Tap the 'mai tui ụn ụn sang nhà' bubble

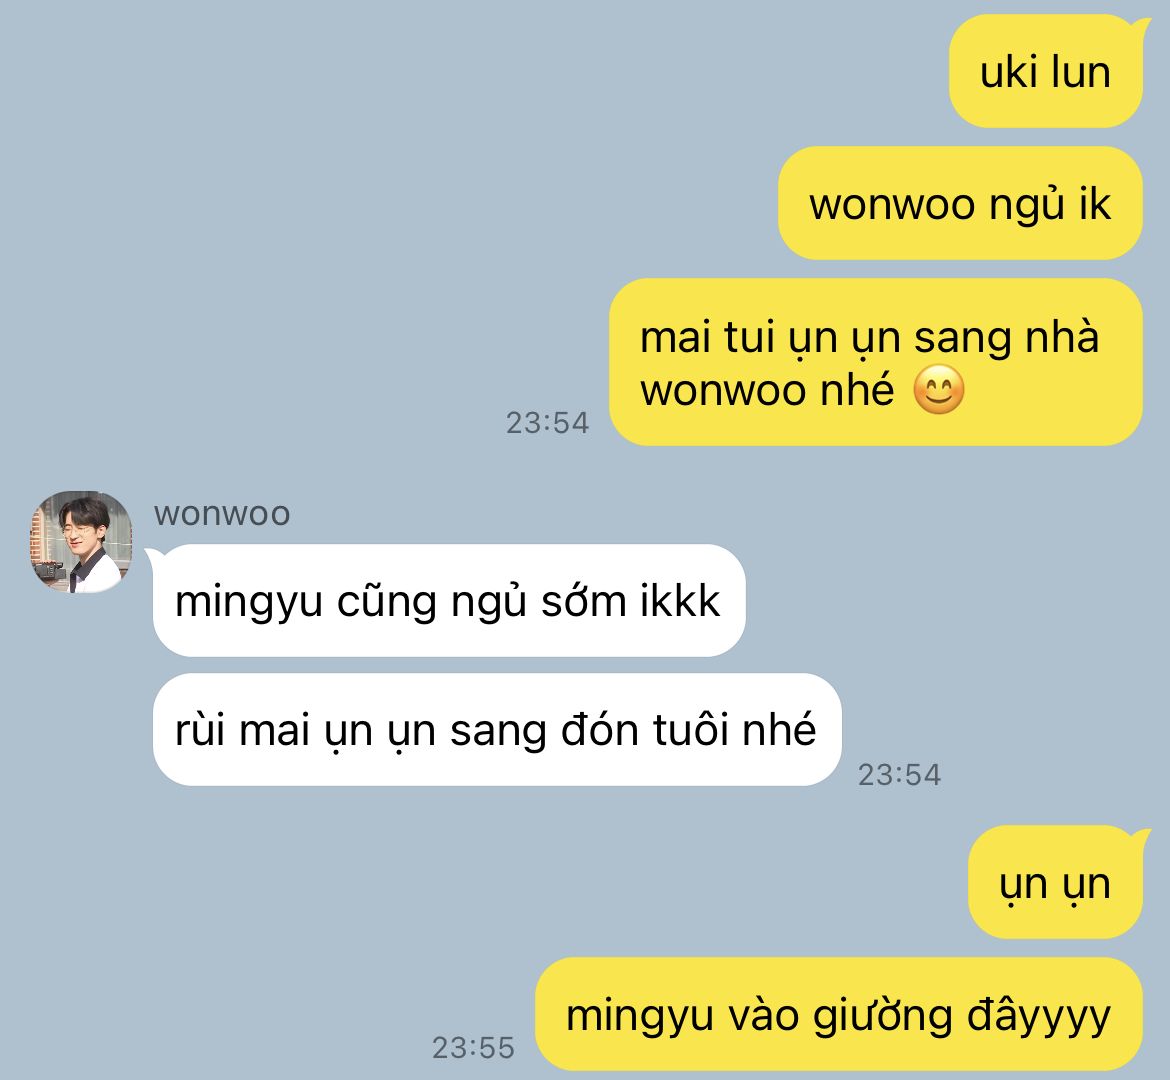876,362
